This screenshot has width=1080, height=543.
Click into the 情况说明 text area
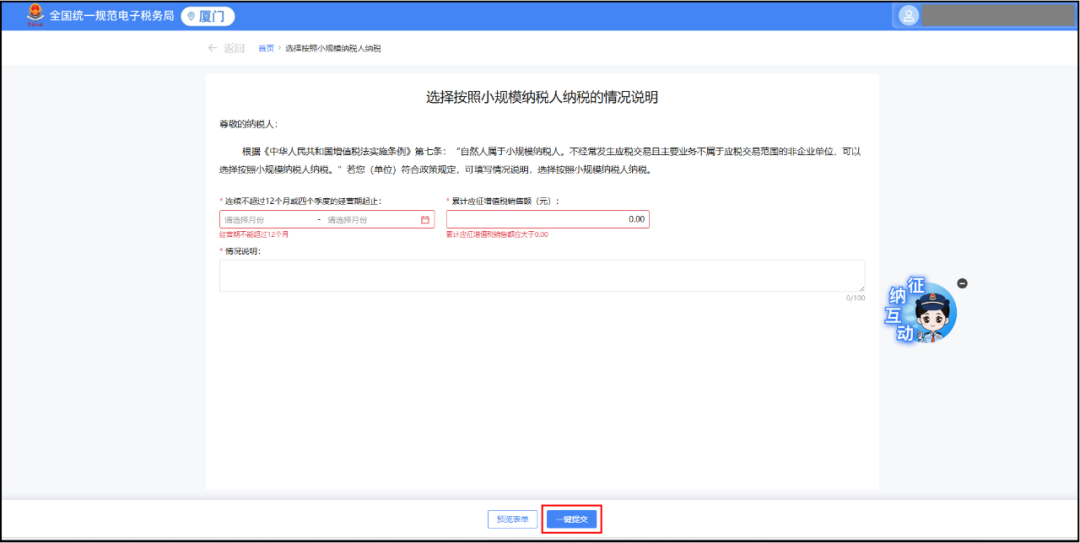[542, 276]
